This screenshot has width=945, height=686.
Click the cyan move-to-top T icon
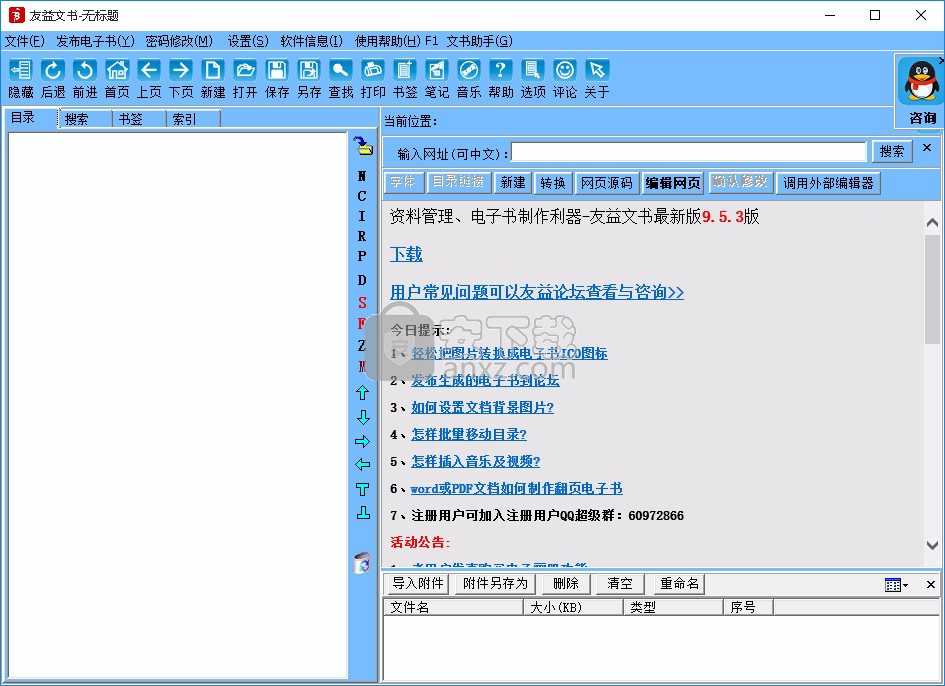pos(362,489)
